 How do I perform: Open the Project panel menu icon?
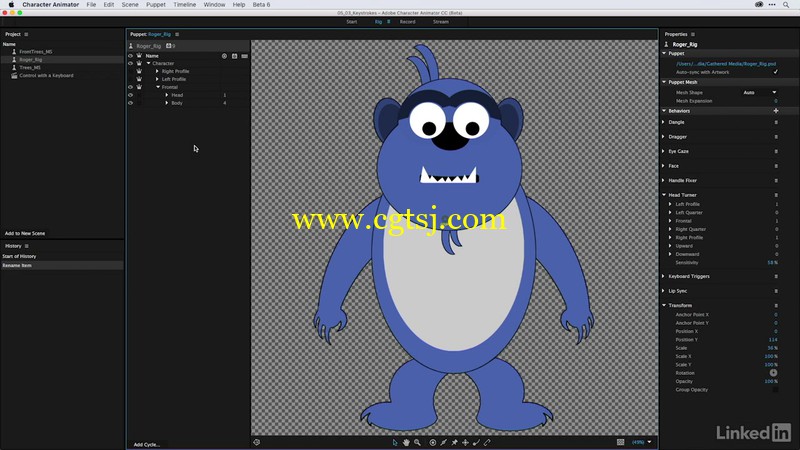(26, 34)
